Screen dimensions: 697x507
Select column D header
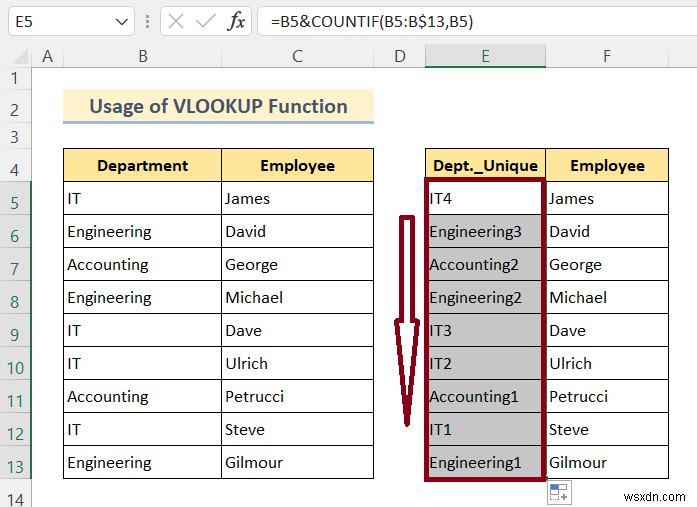[x=400, y=56]
